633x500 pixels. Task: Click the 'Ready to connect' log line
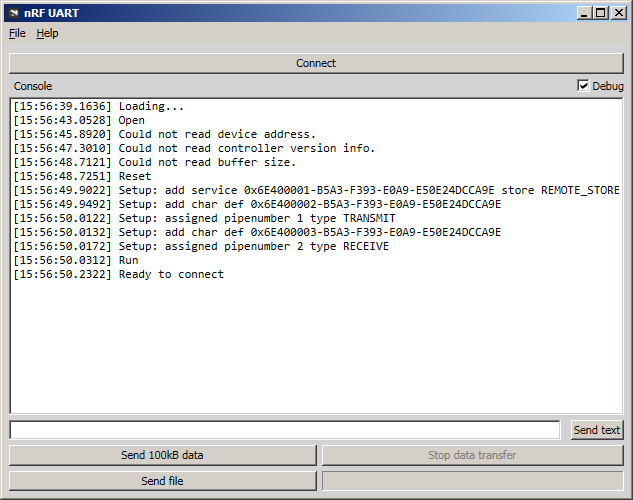119,274
